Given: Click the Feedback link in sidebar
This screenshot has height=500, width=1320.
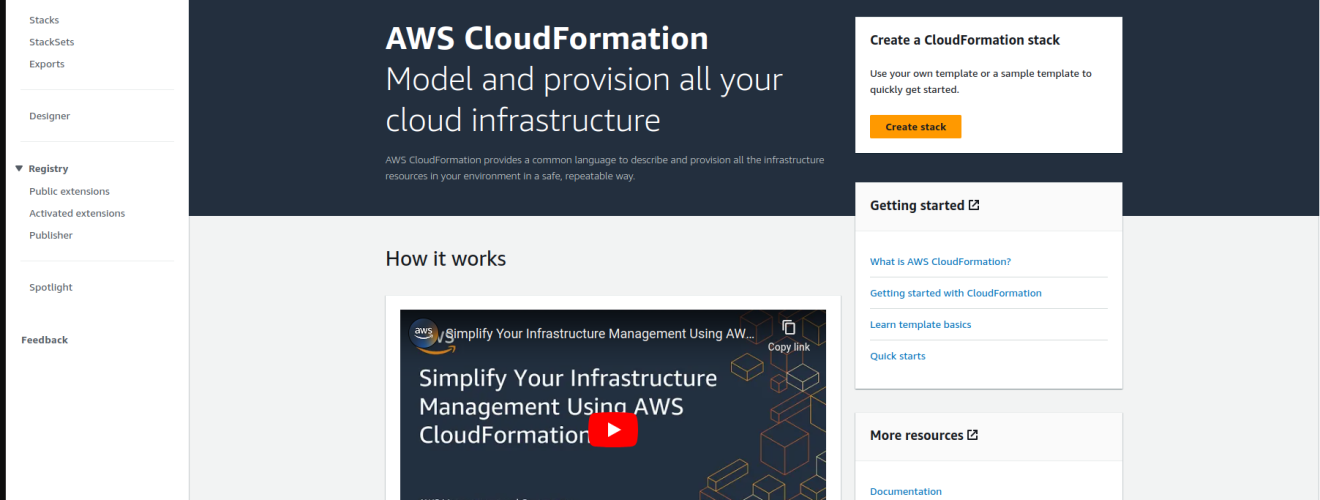Looking at the screenshot, I should click(45, 340).
